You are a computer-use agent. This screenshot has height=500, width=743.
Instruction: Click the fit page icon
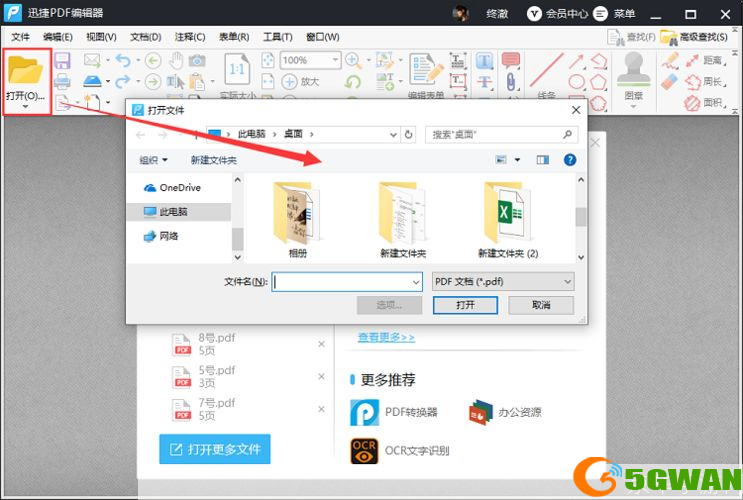click(x=268, y=60)
